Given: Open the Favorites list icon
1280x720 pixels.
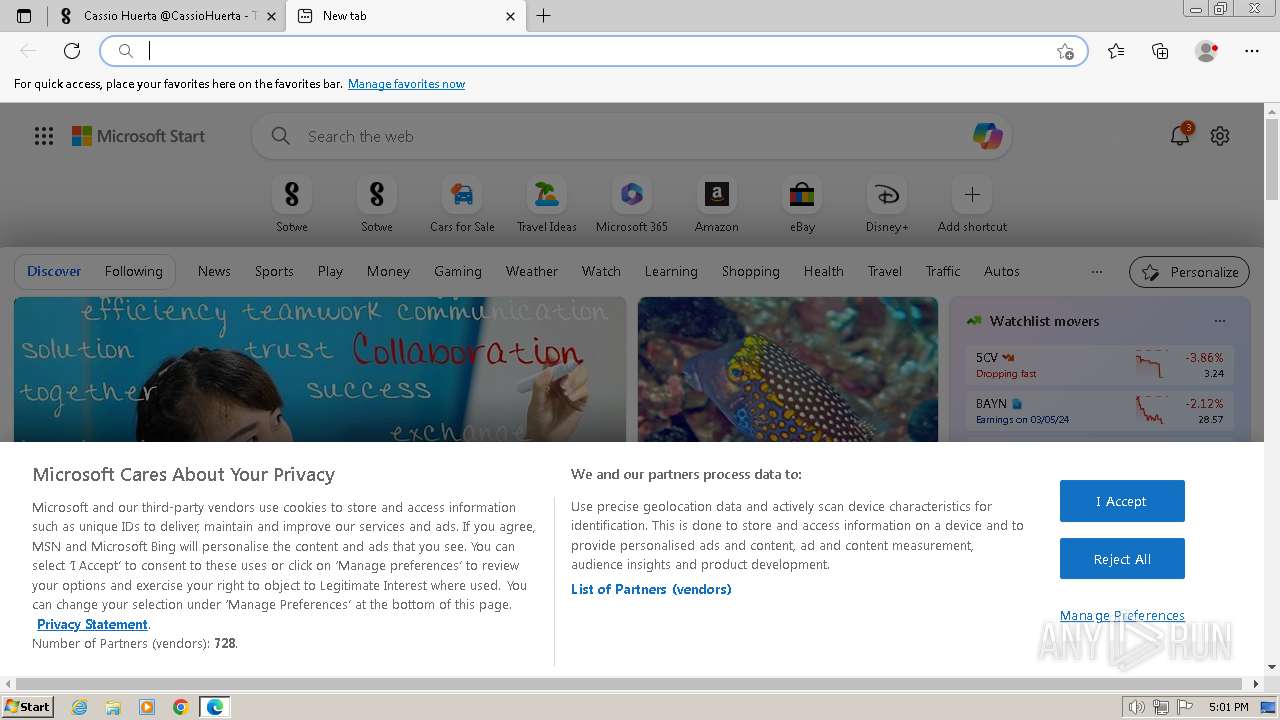Looking at the screenshot, I should (1116, 51).
